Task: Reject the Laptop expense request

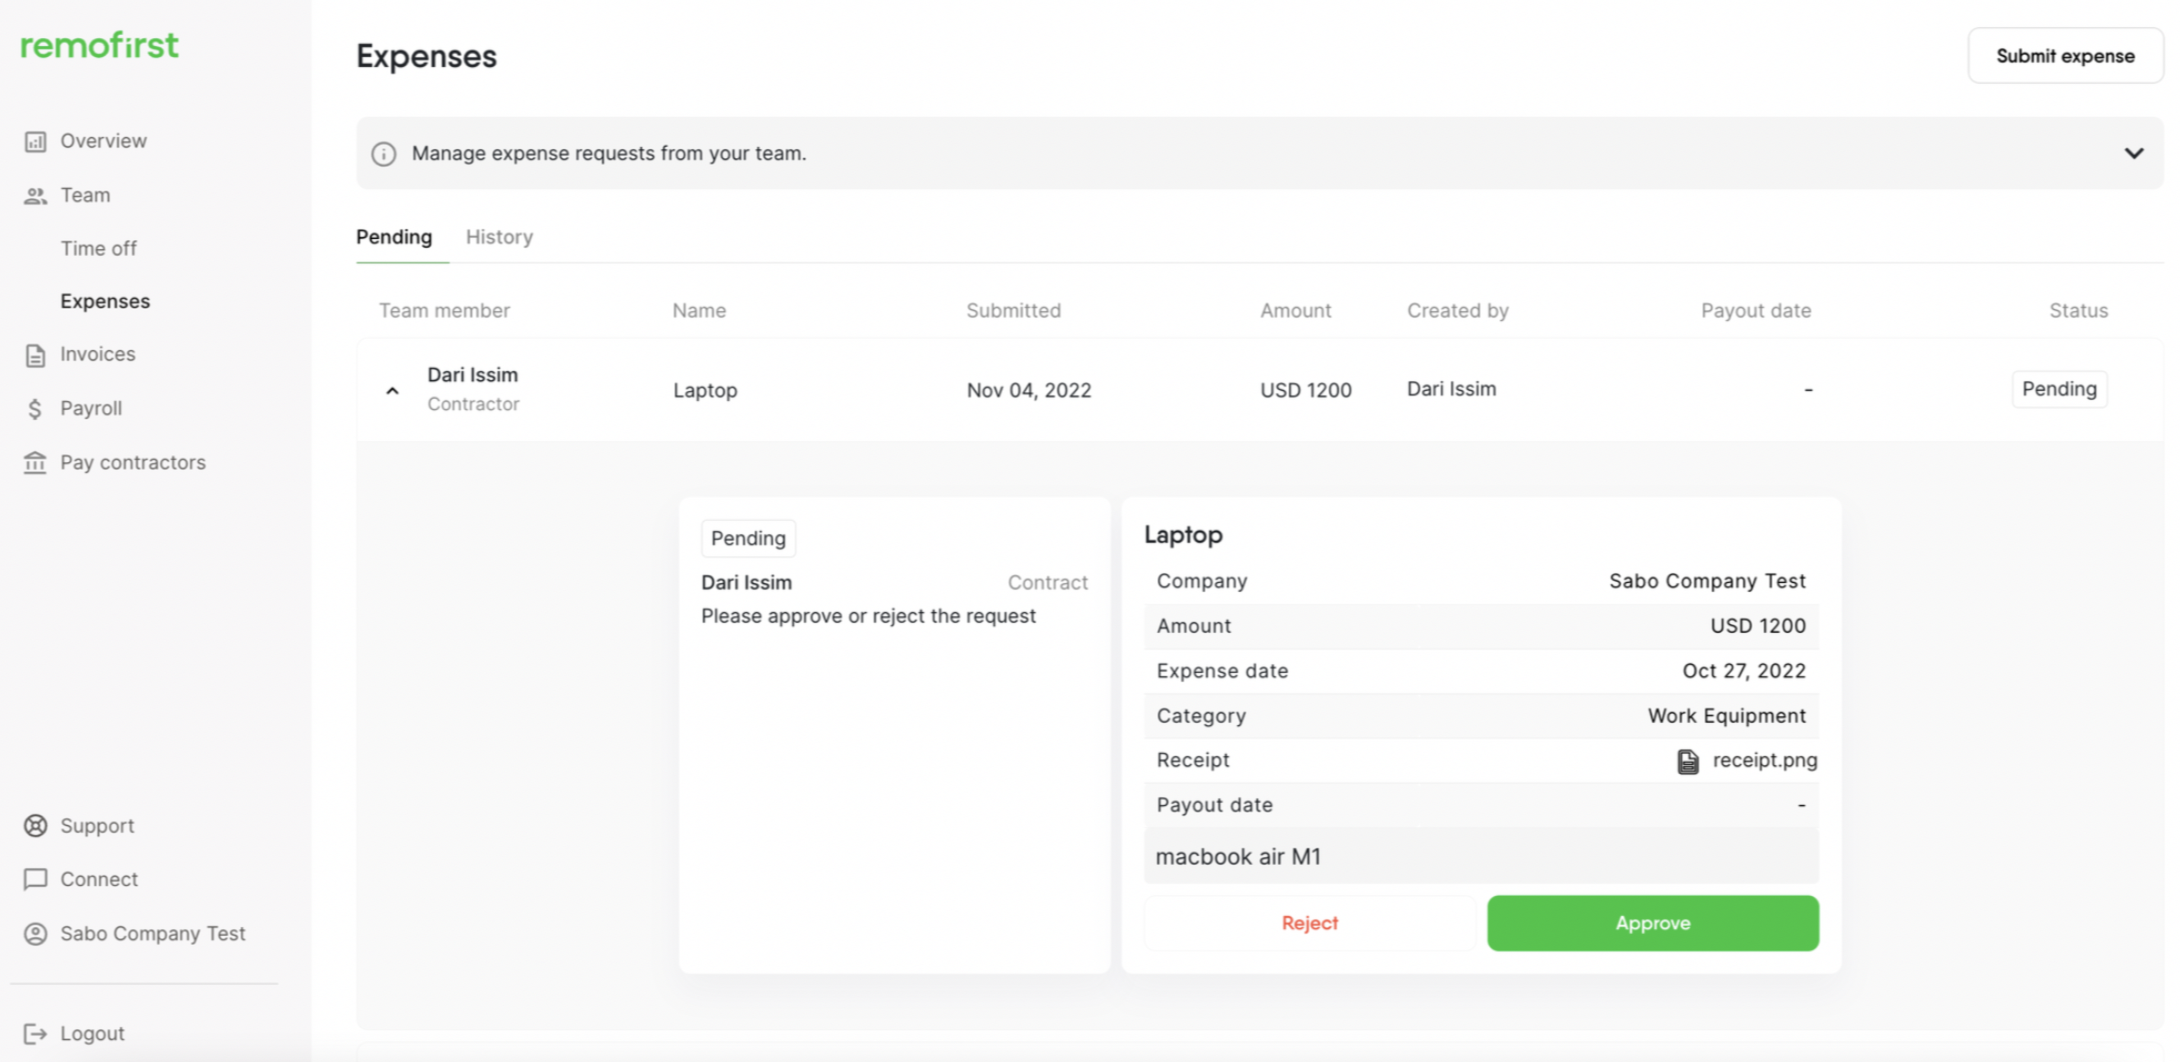Action: 1309,923
